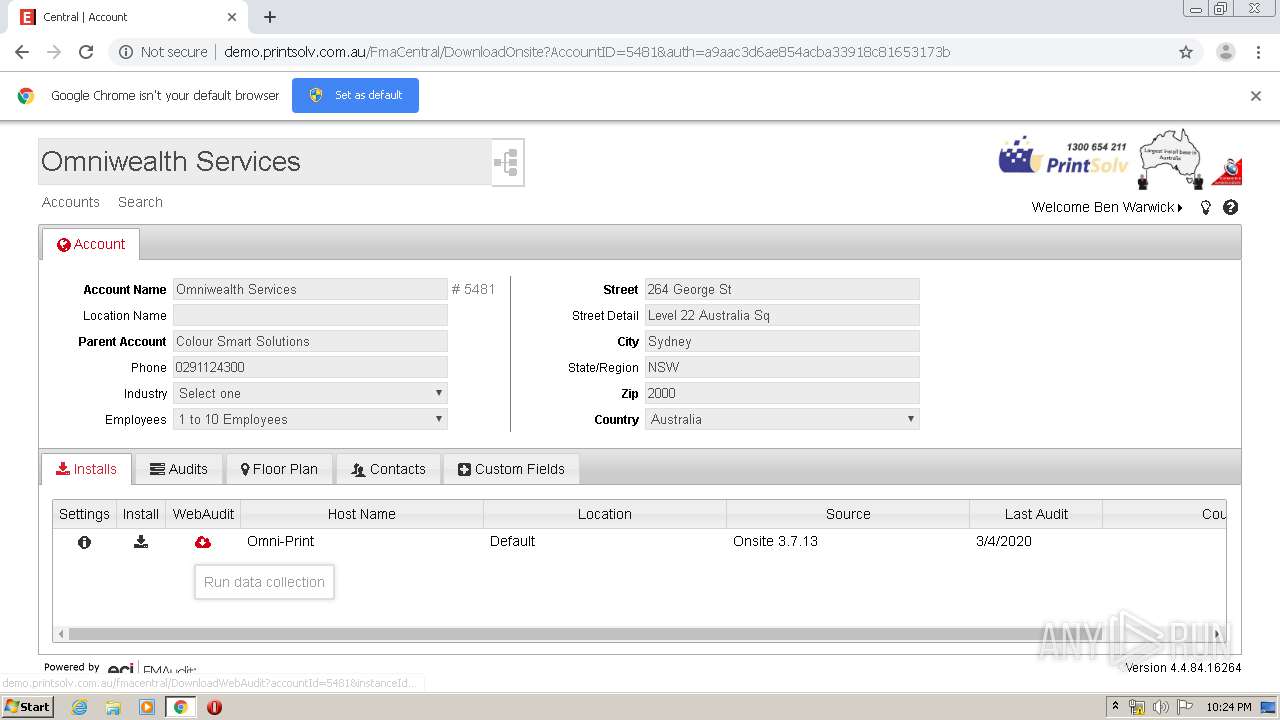Open the Windows Start menu
Screen dimensions: 1280x720
[28, 707]
